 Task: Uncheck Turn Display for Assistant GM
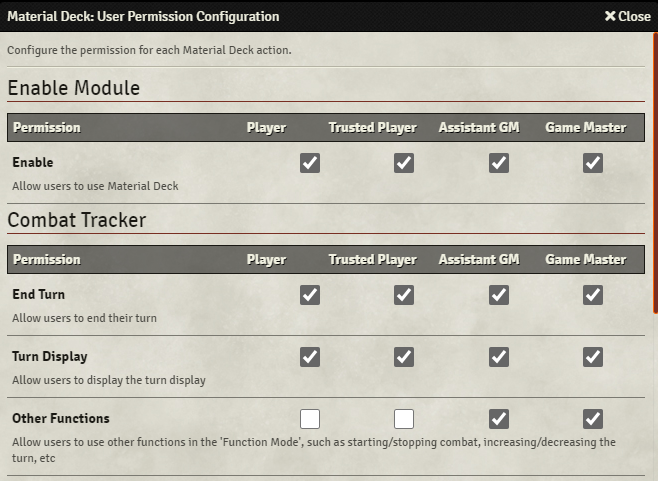499,357
